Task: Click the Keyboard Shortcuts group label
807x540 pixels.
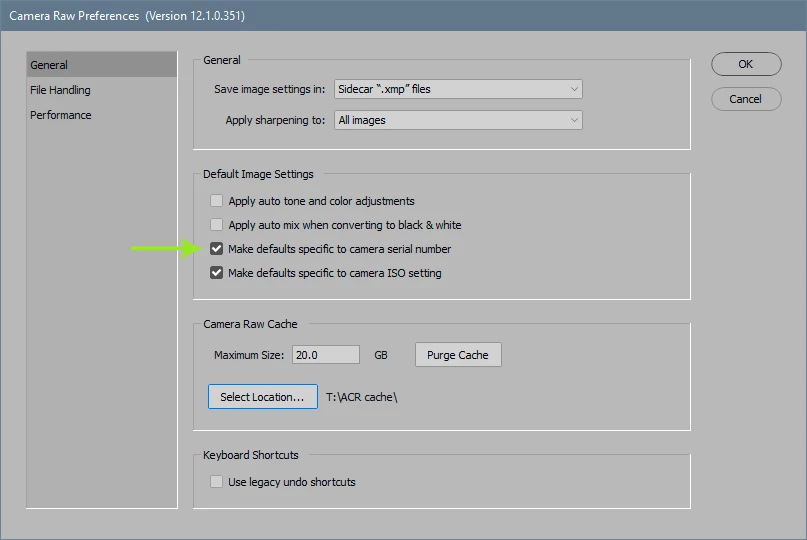Action: (251, 455)
